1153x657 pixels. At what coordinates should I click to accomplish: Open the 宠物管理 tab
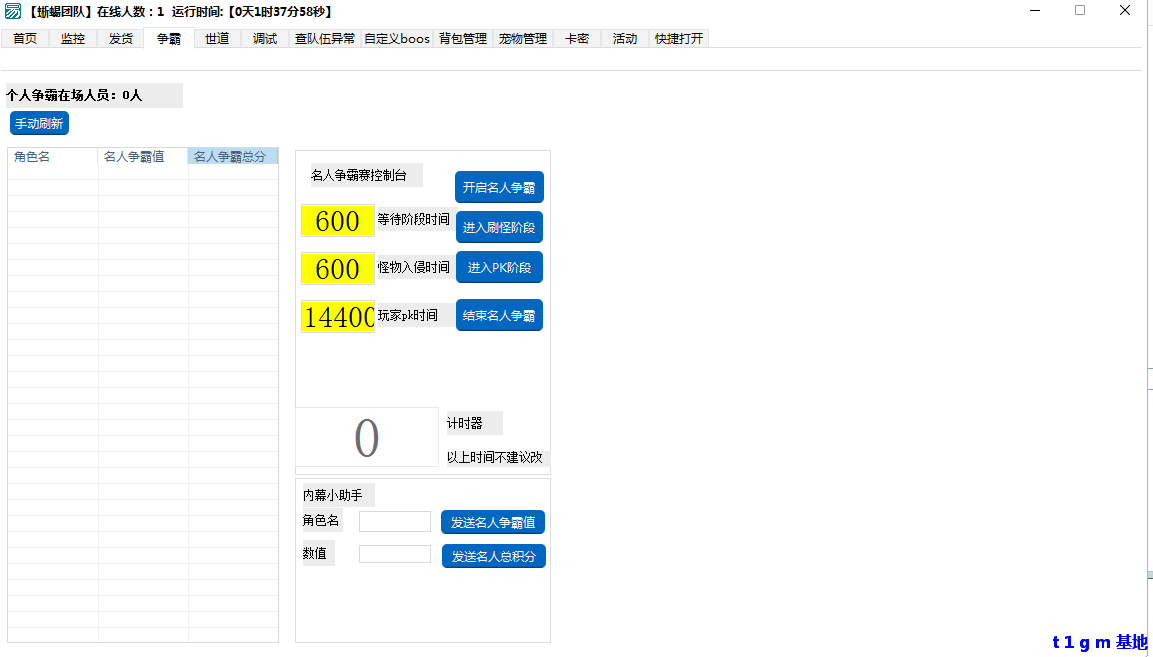coord(522,38)
